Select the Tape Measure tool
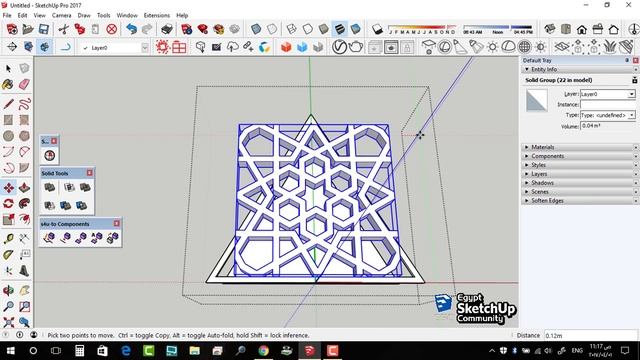640x360 pixels. 8,238
